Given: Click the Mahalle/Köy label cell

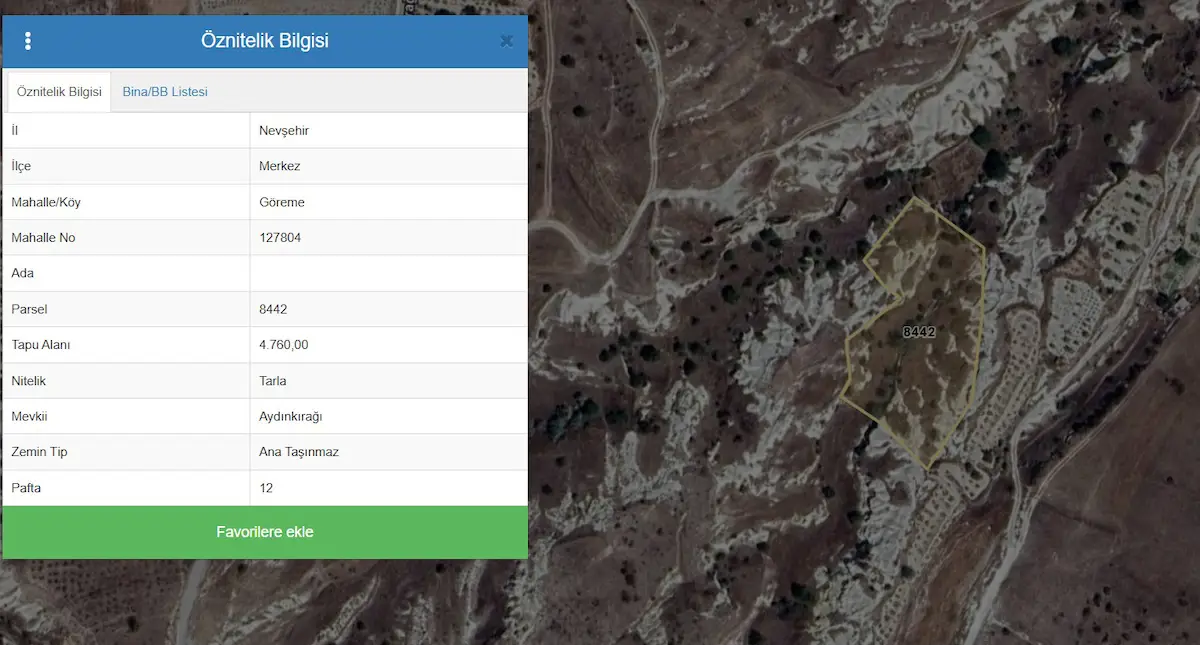Looking at the screenshot, I should coord(126,202).
